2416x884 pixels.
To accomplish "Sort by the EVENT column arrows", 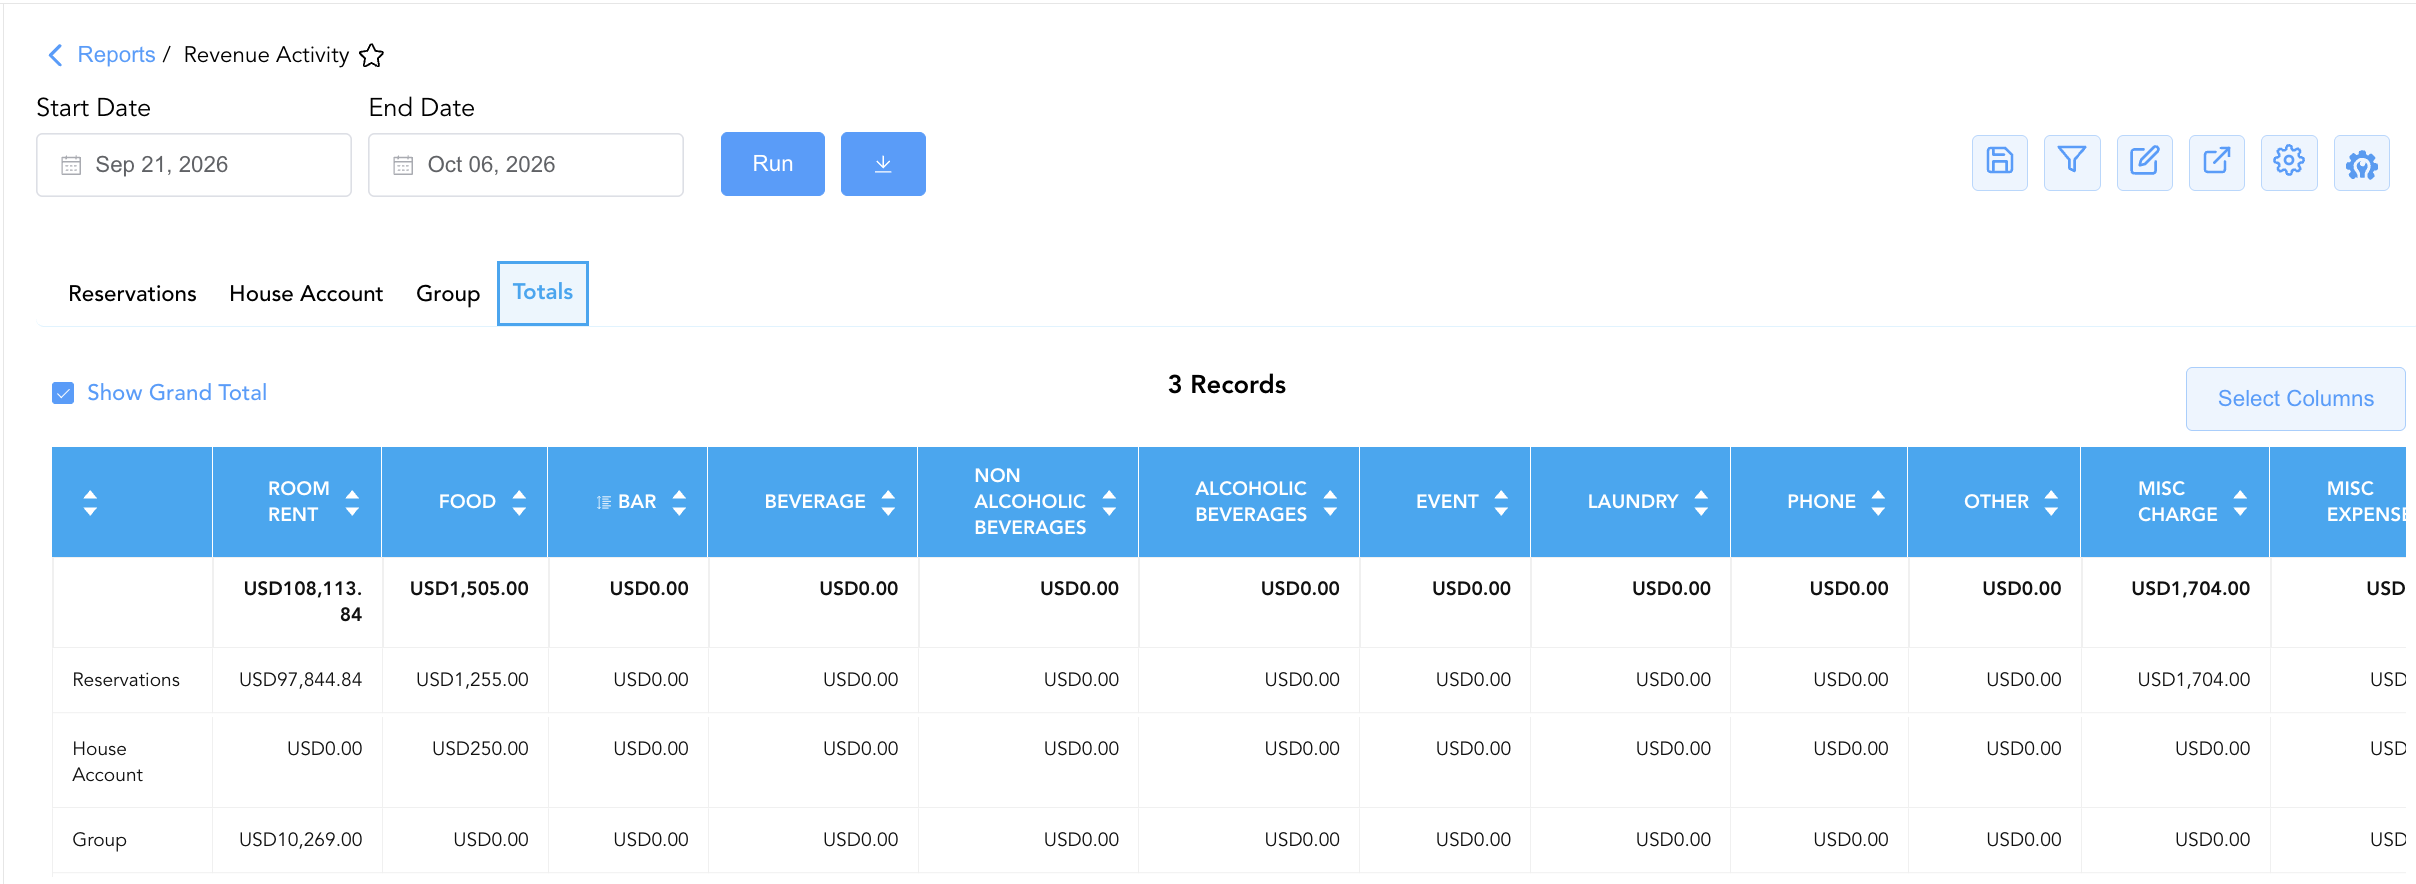I will point(1501,502).
